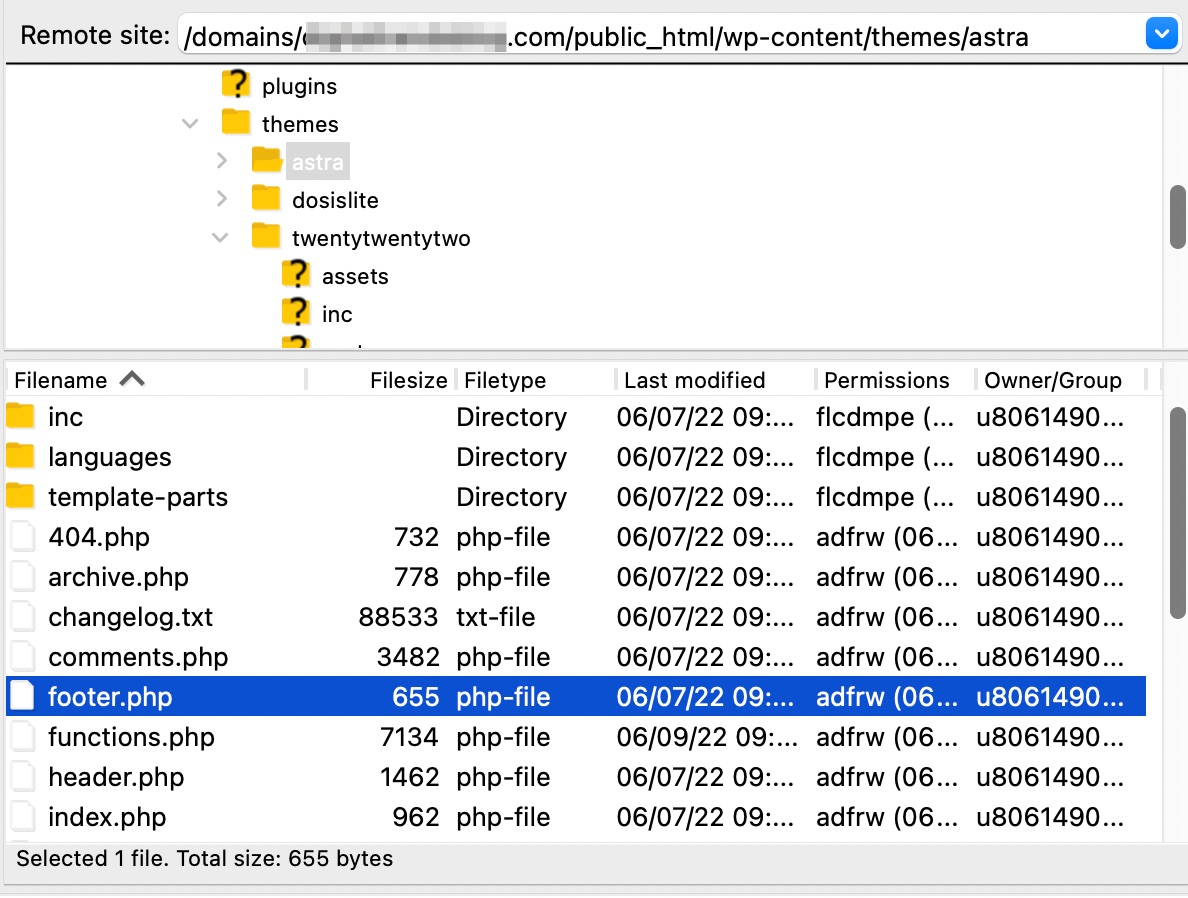Click the file icon next to functions.php
The width and height of the screenshot is (1188, 898).
click(x=23, y=737)
